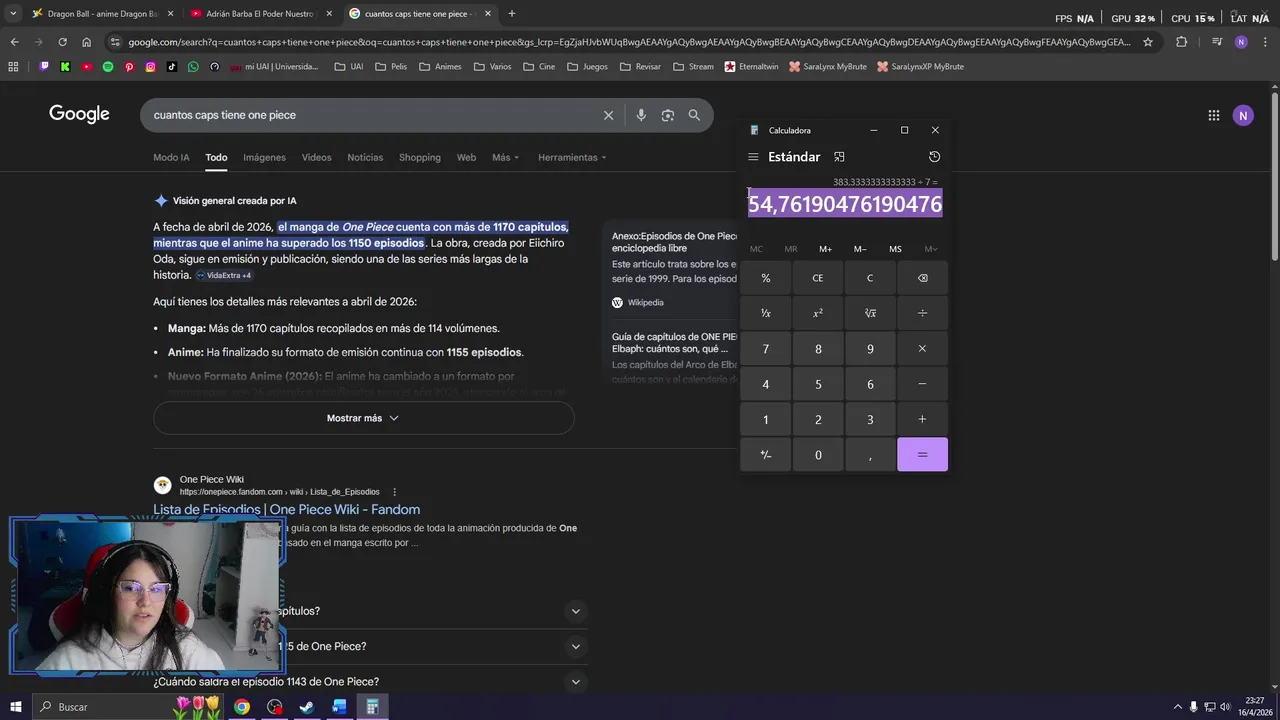Open Steam from the taskbar
Screen dimensions: 1280x720
(307, 707)
